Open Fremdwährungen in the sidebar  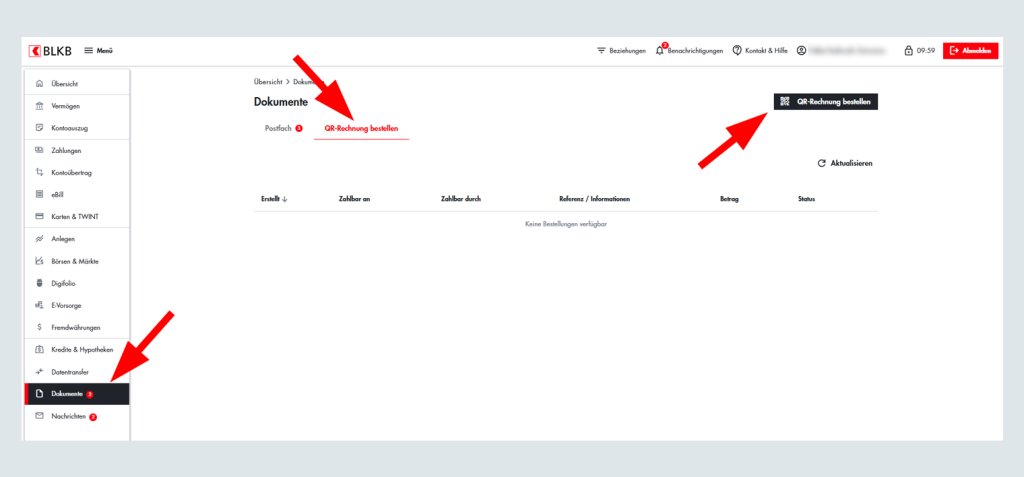77,327
